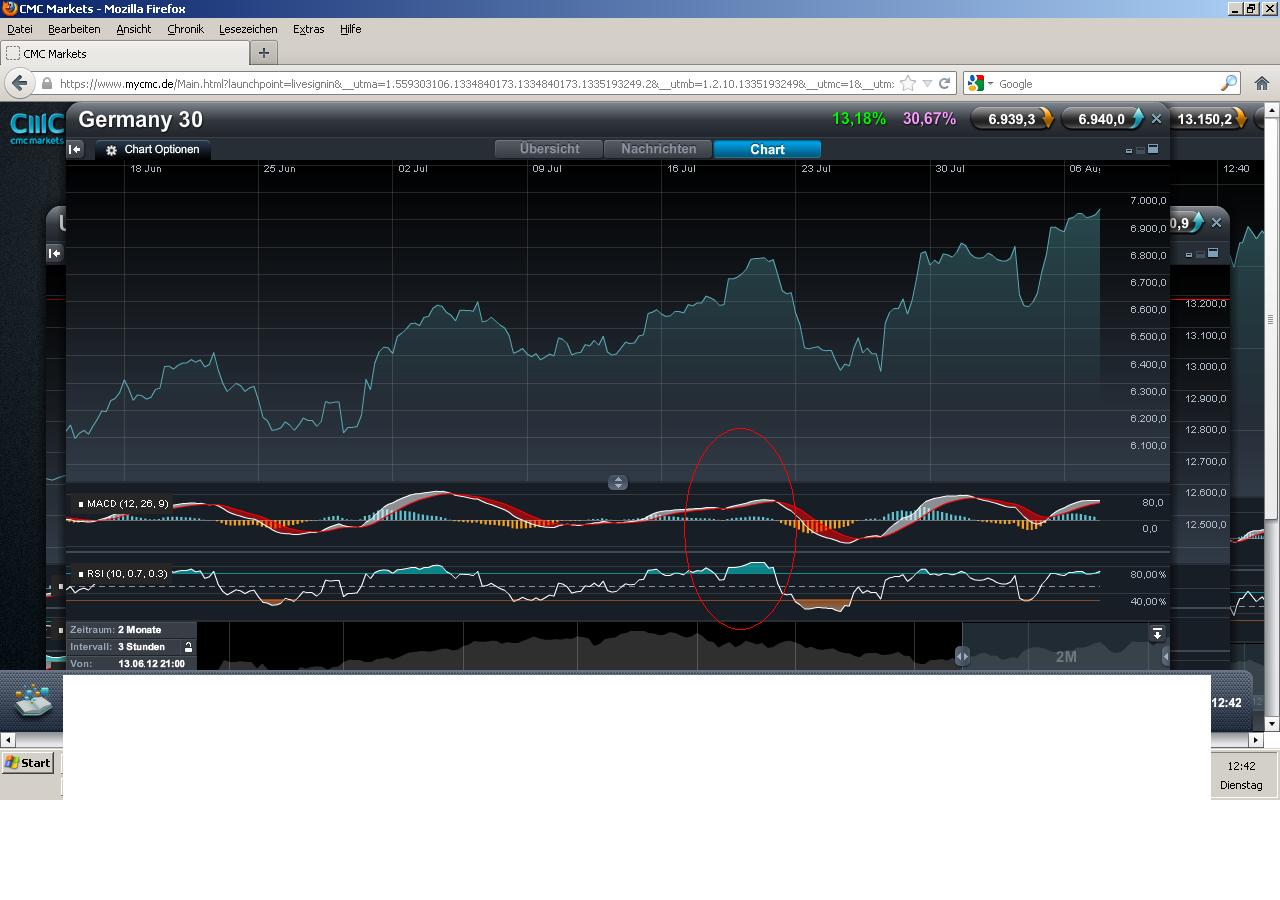Collapse the side panel in the background chart window
The height and width of the screenshot is (900, 1280).
click(x=55, y=253)
